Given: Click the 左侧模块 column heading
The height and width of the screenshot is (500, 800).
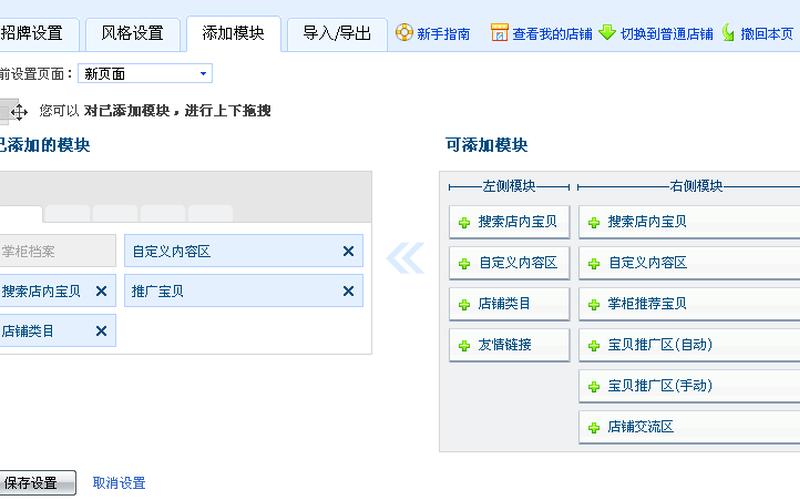Looking at the screenshot, I should click(x=509, y=186).
